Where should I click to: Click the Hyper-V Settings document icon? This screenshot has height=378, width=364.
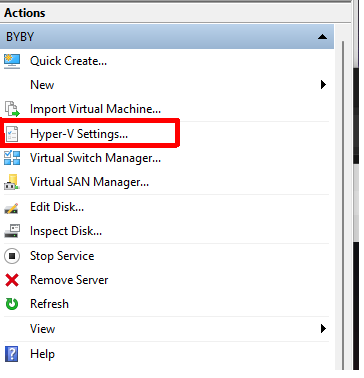coord(12,134)
